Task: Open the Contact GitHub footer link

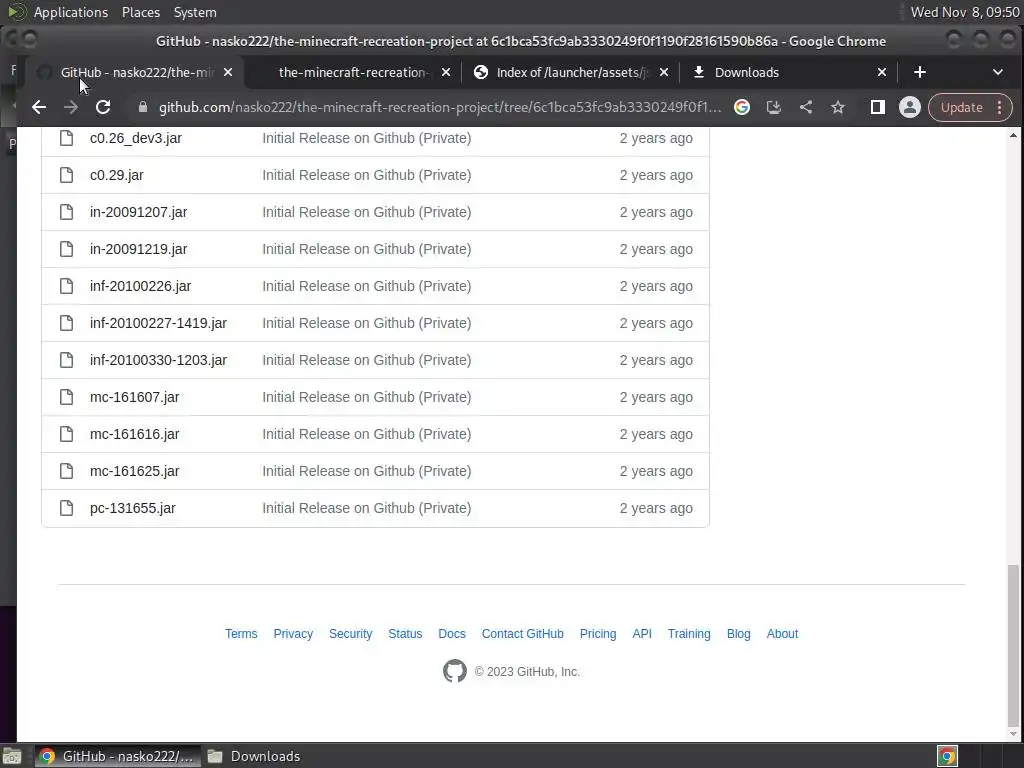Action: coord(522,633)
